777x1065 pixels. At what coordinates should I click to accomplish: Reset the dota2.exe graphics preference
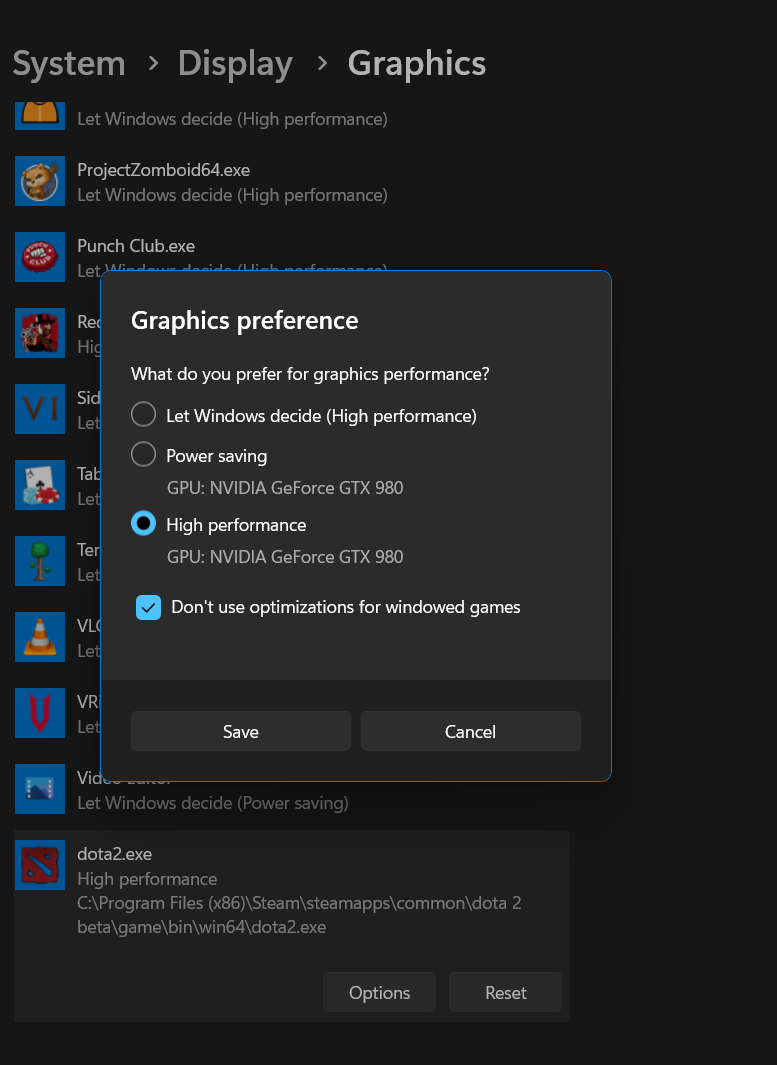[x=505, y=992]
